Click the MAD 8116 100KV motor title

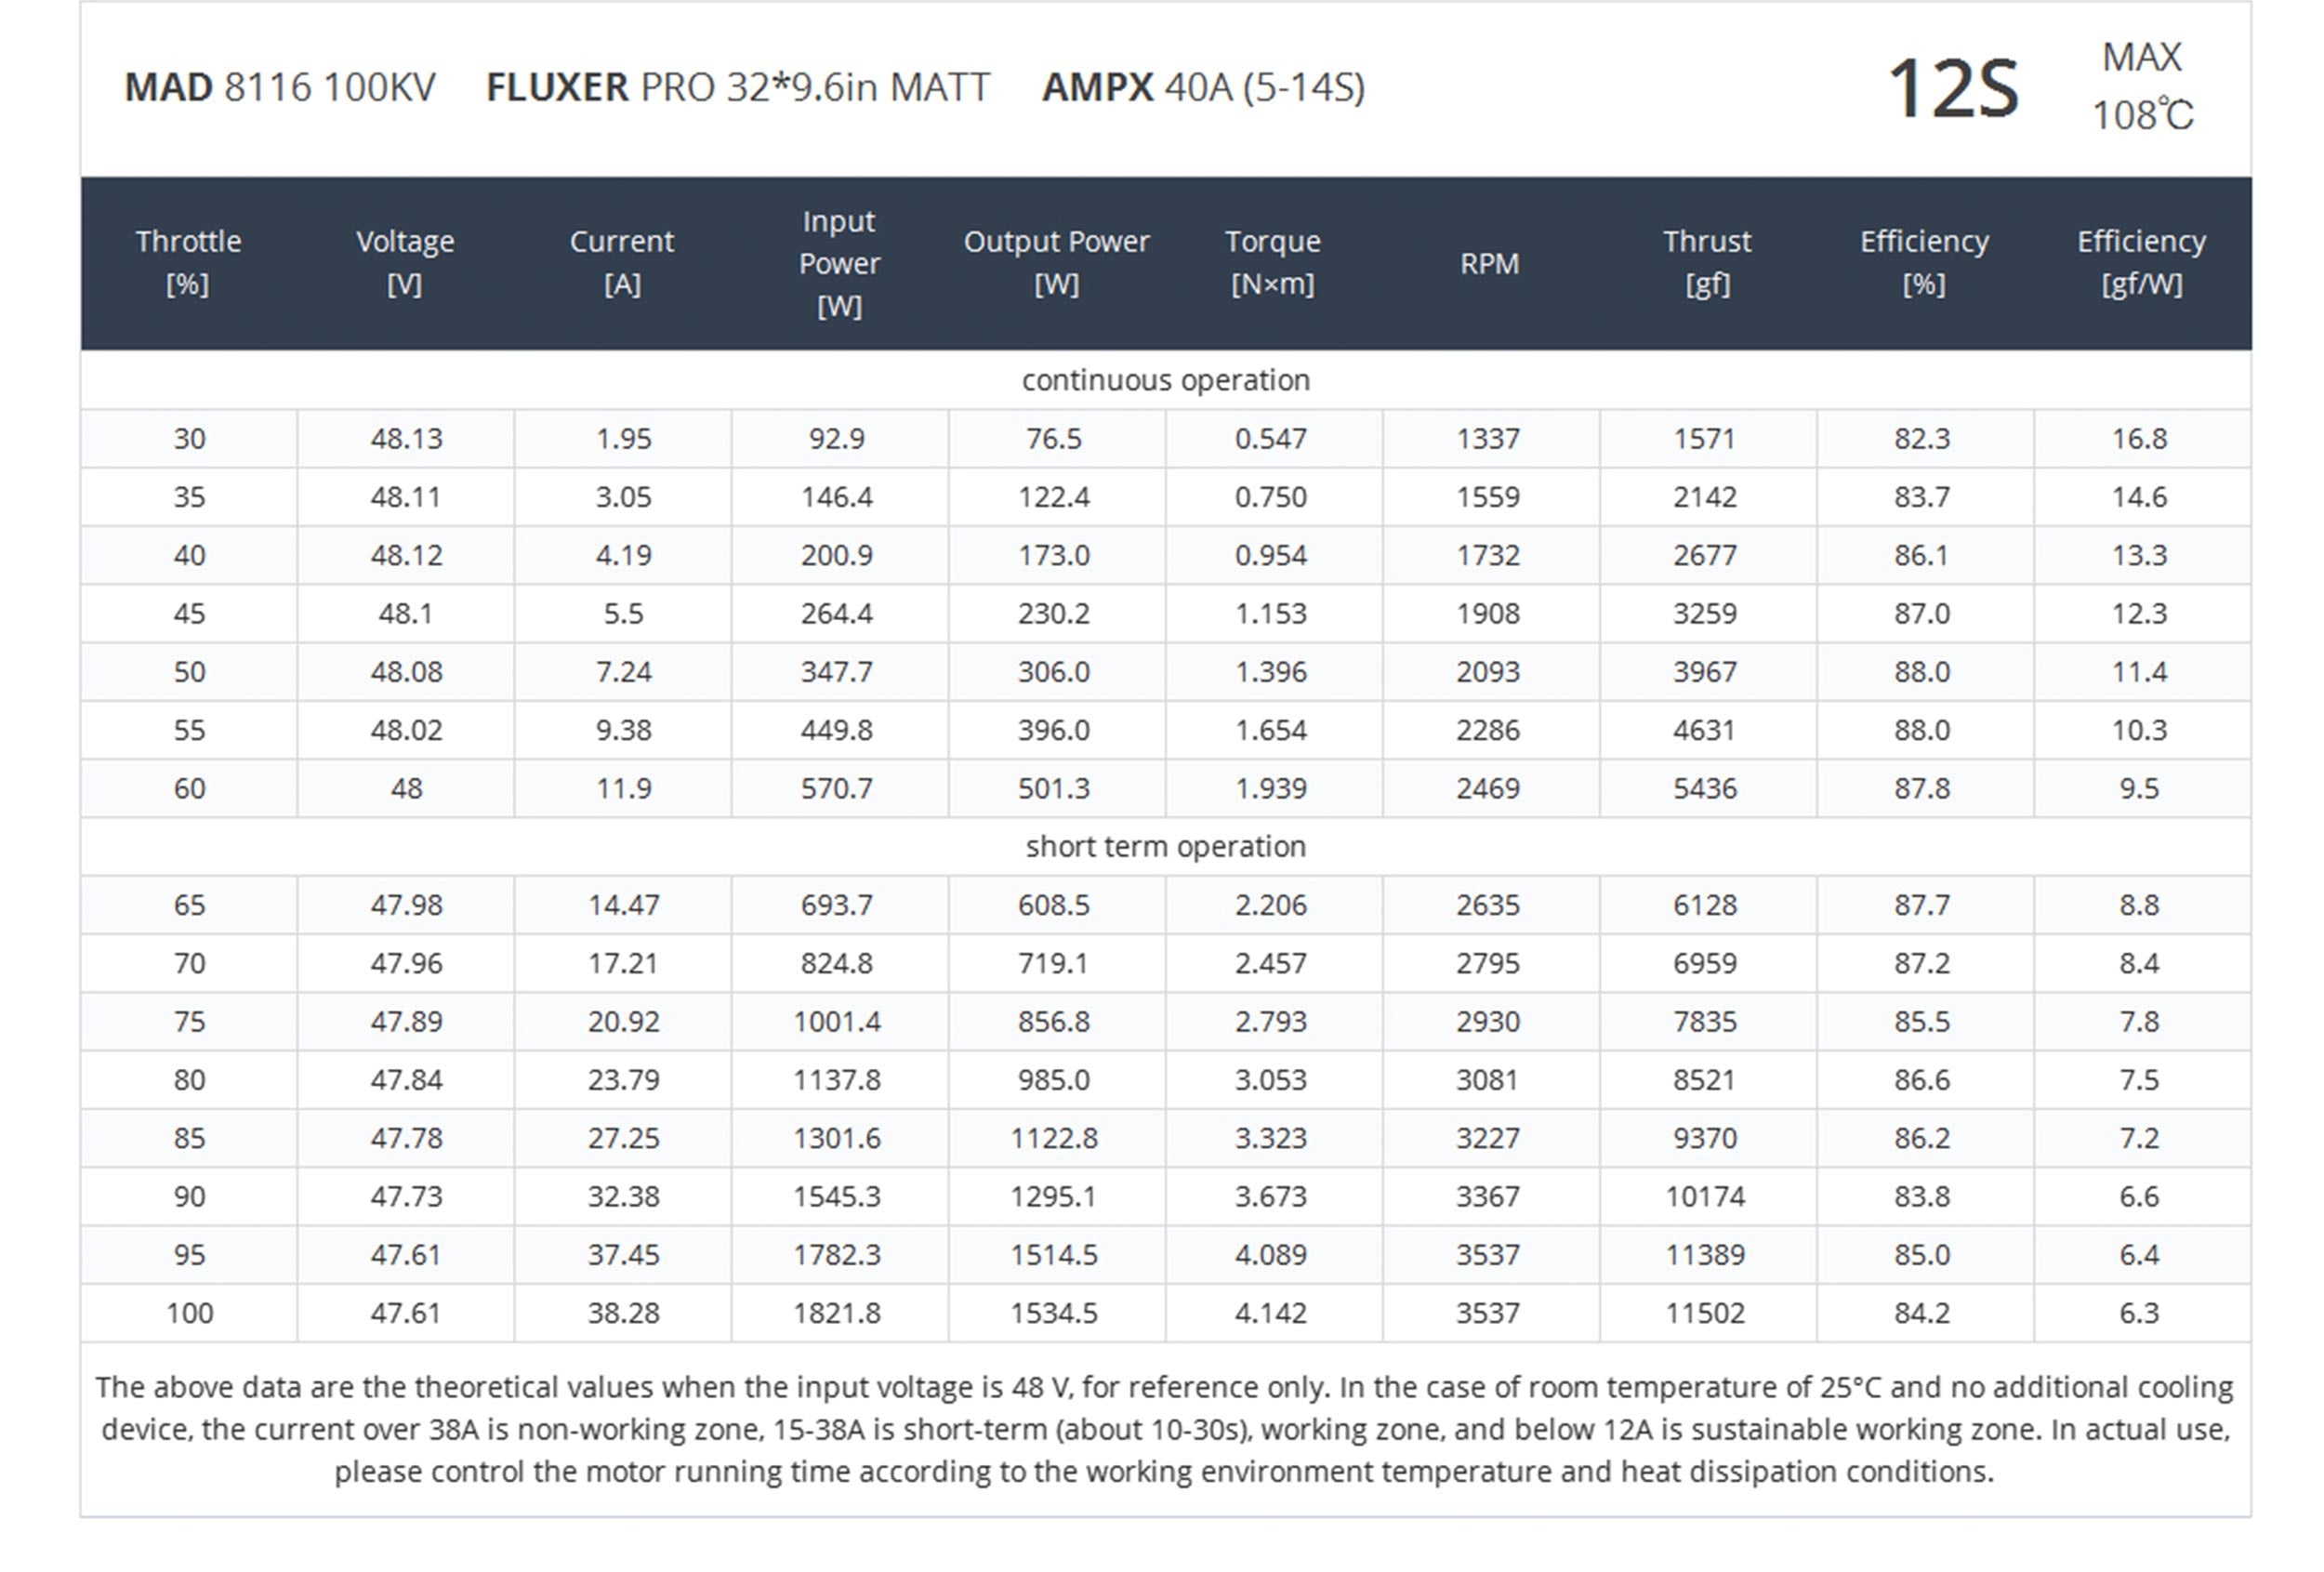pyautogui.click(x=280, y=88)
